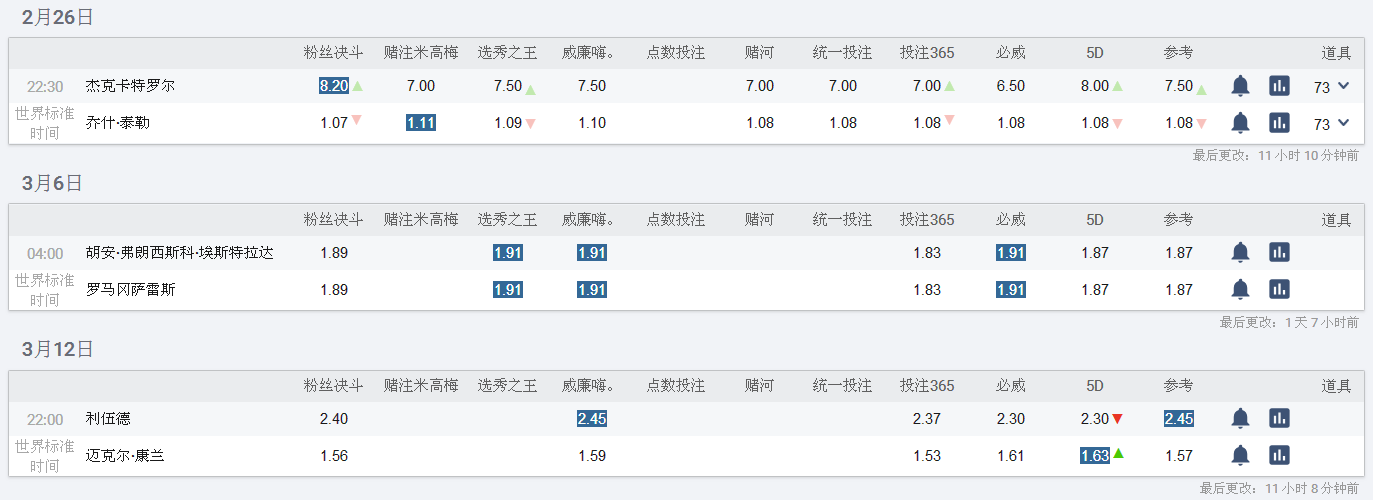The width and height of the screenshot is (1373, 500).
Task: Open chart icon for 乔什·泰勒 row
Action: [1279, 123]
